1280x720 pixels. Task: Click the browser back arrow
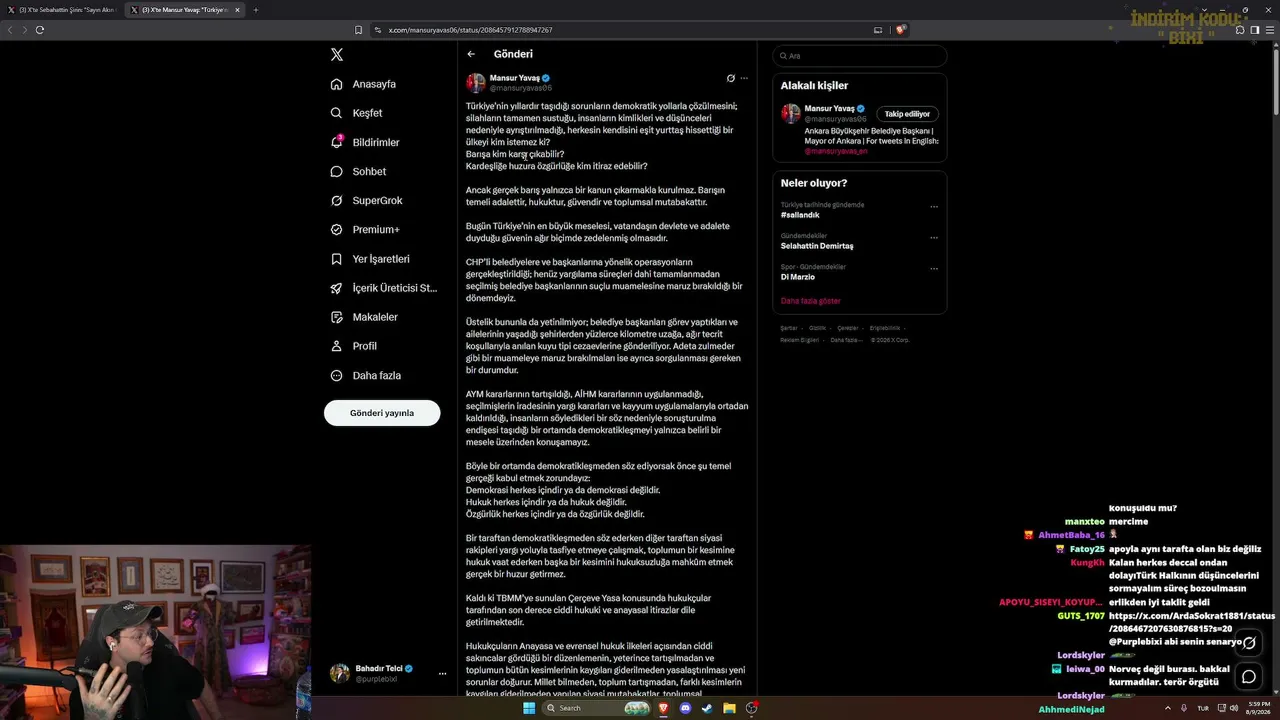10,30
